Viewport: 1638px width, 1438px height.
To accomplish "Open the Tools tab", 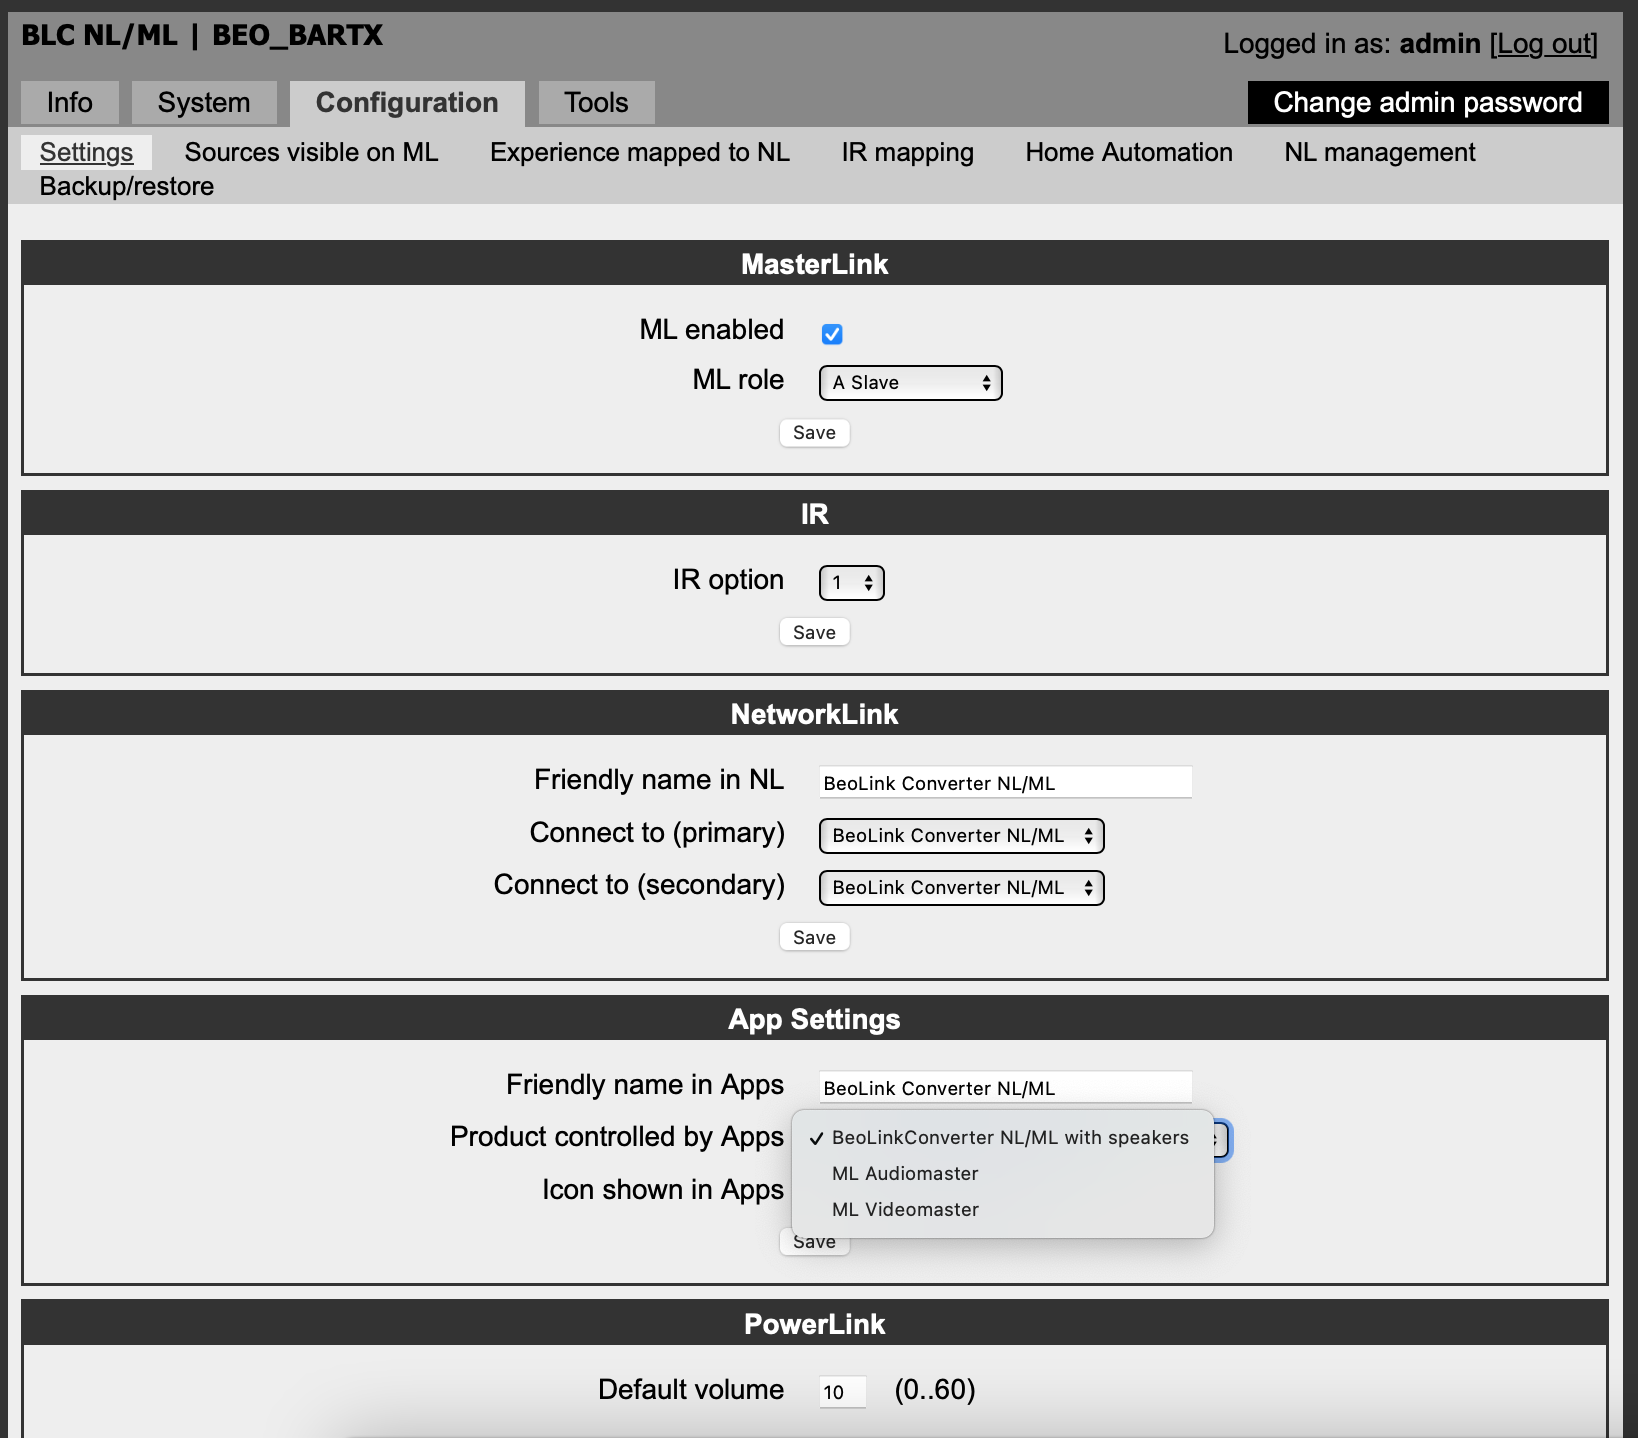I will [x=596, y=103].
